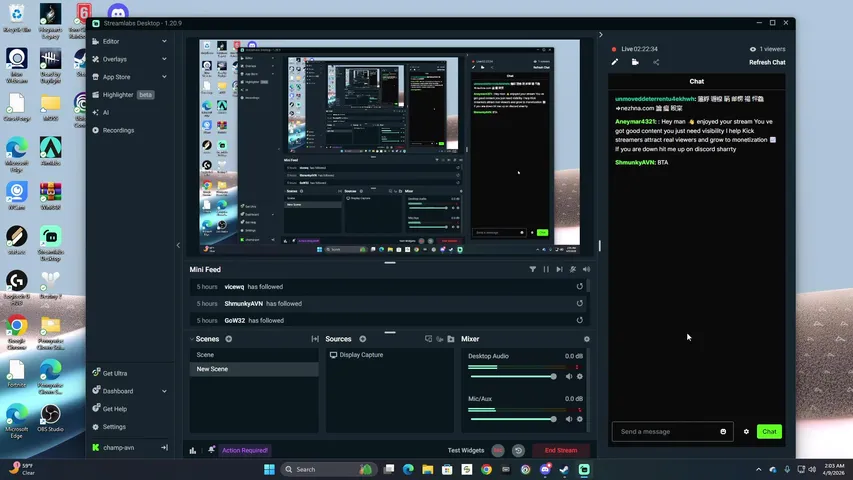Mute Mini Feed alert volume
This screenshot has width=853, height=480.
point(586,269)
